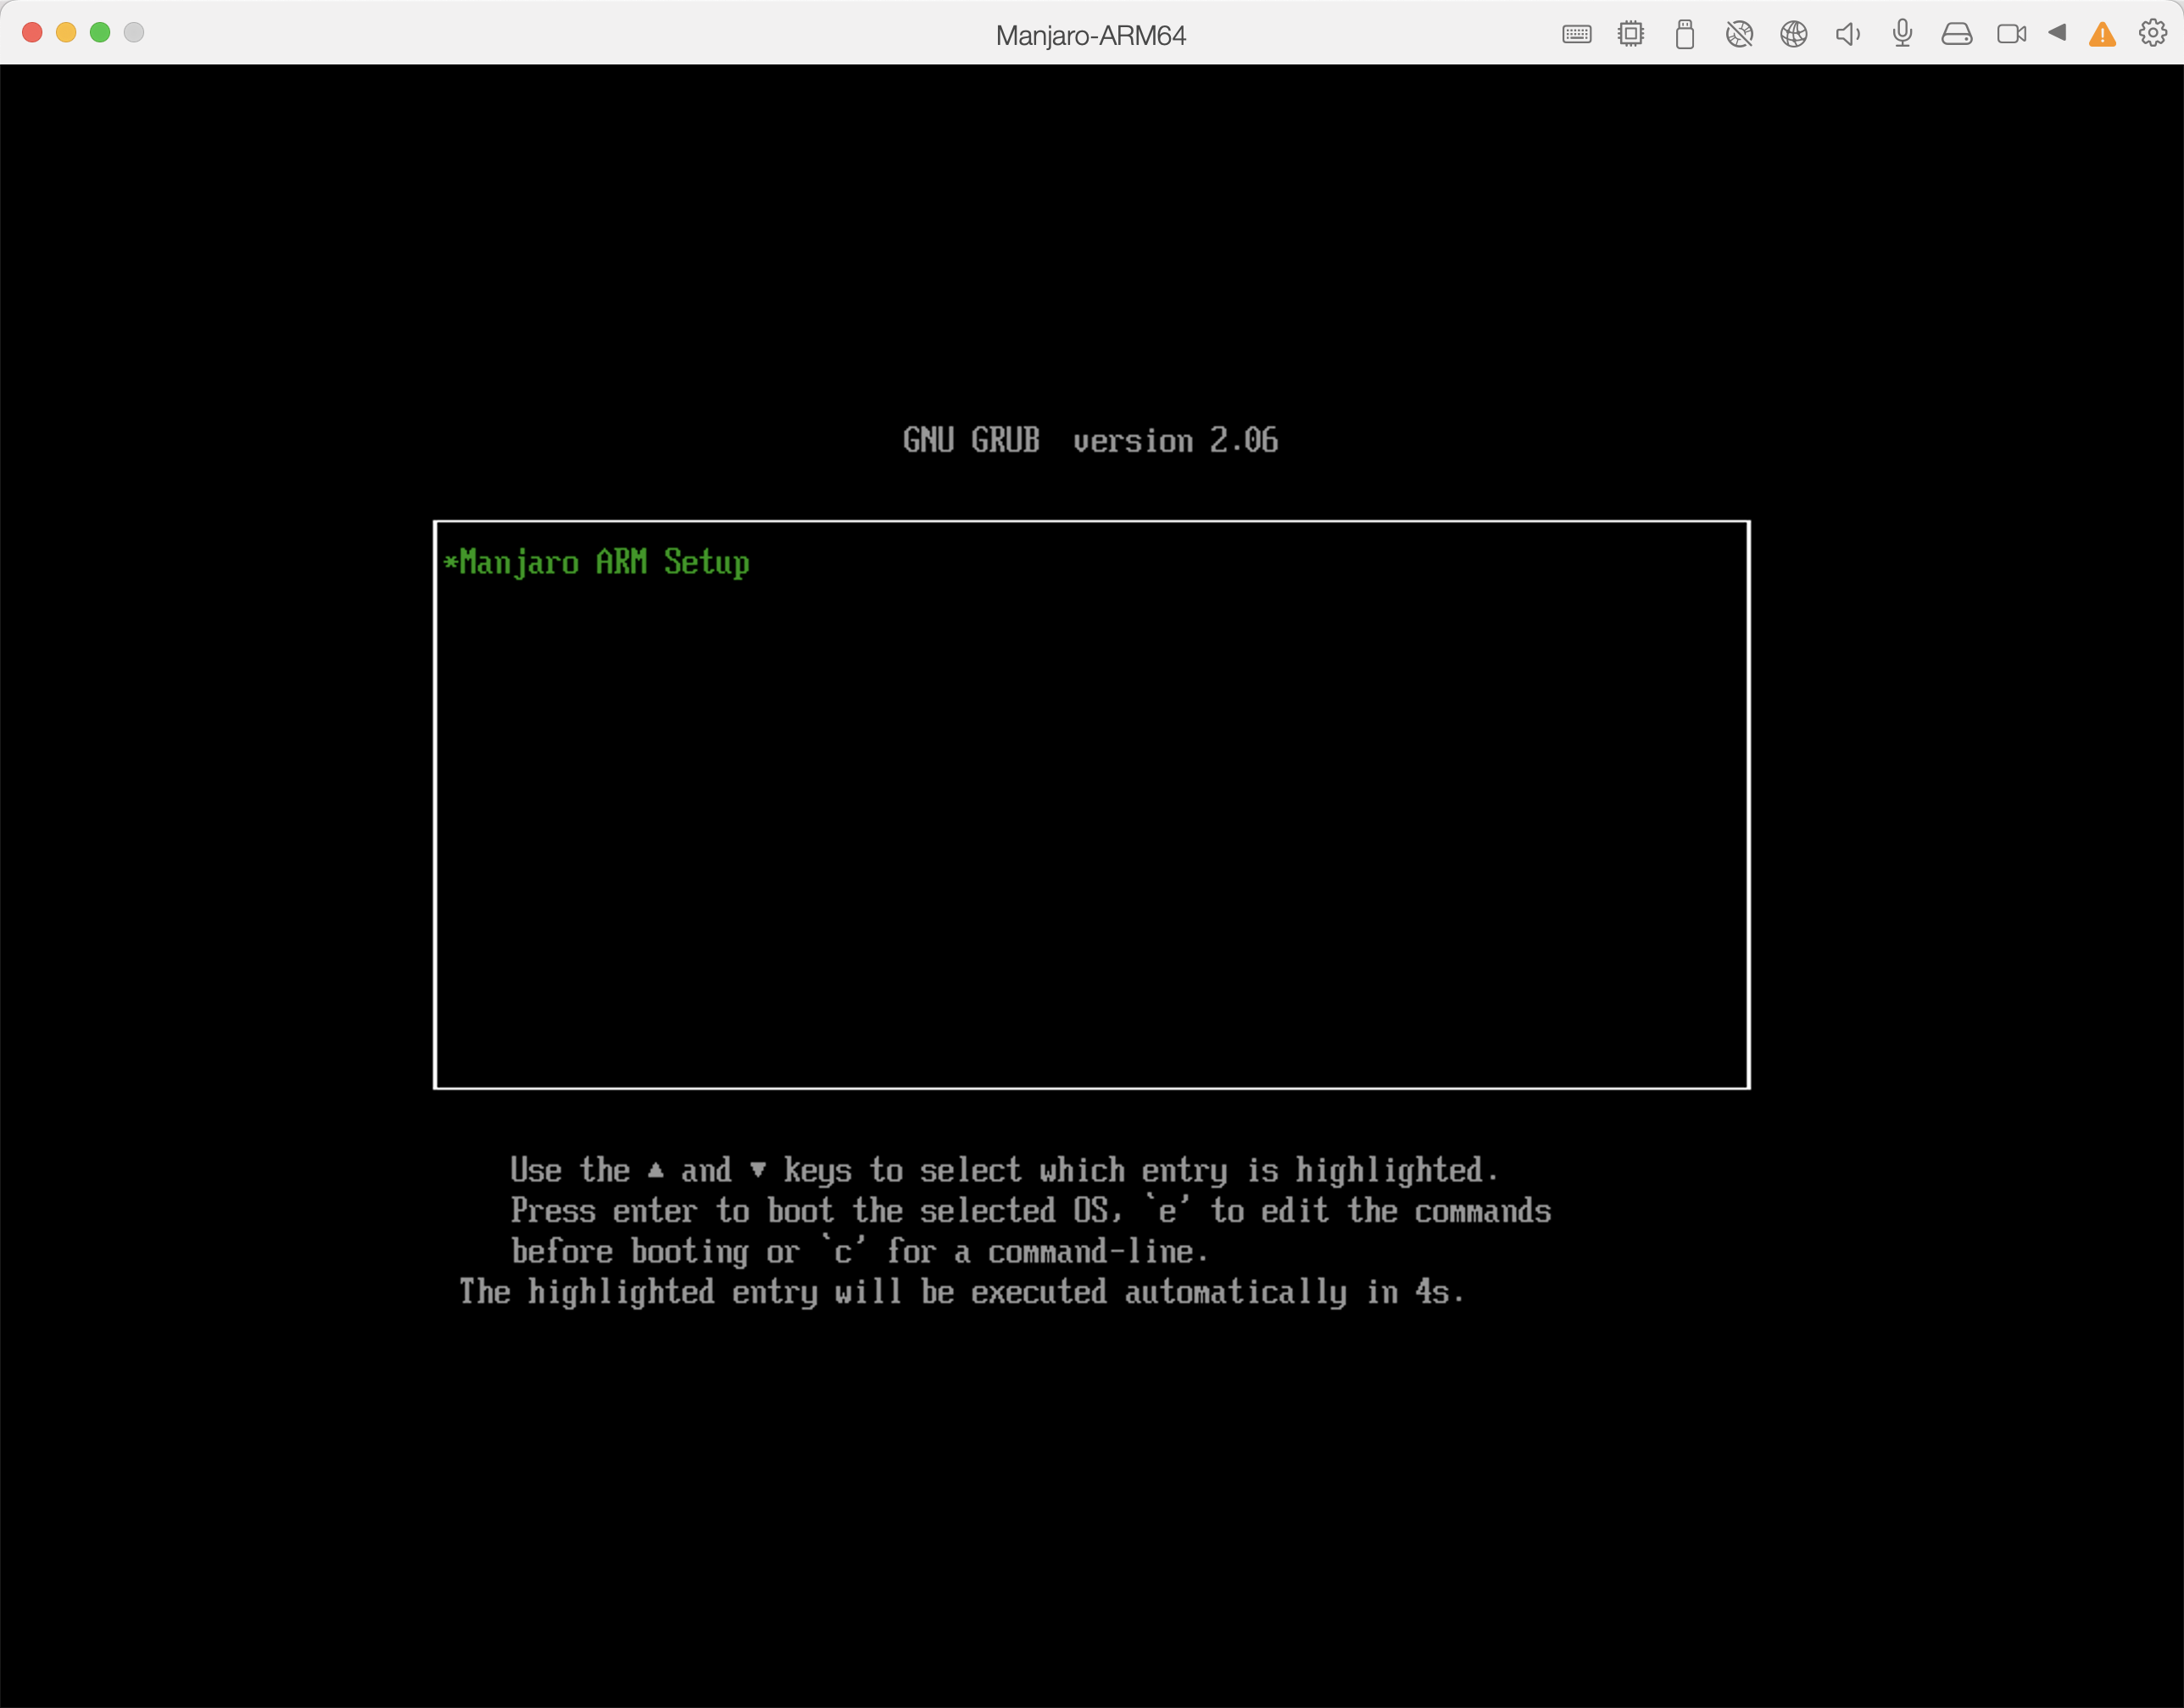The image size is (2184, 1708).
Task: Click the Manjaro-ARM64 window title
Action: coord(1091,35)
